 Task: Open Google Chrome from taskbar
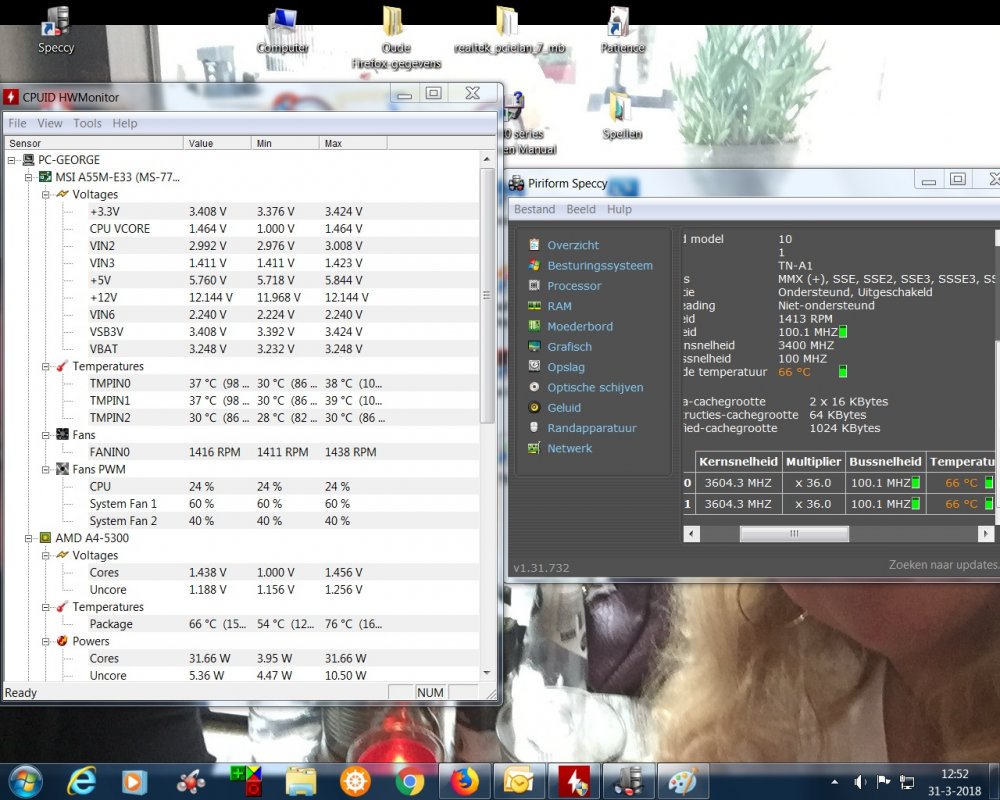click(410, 780)
